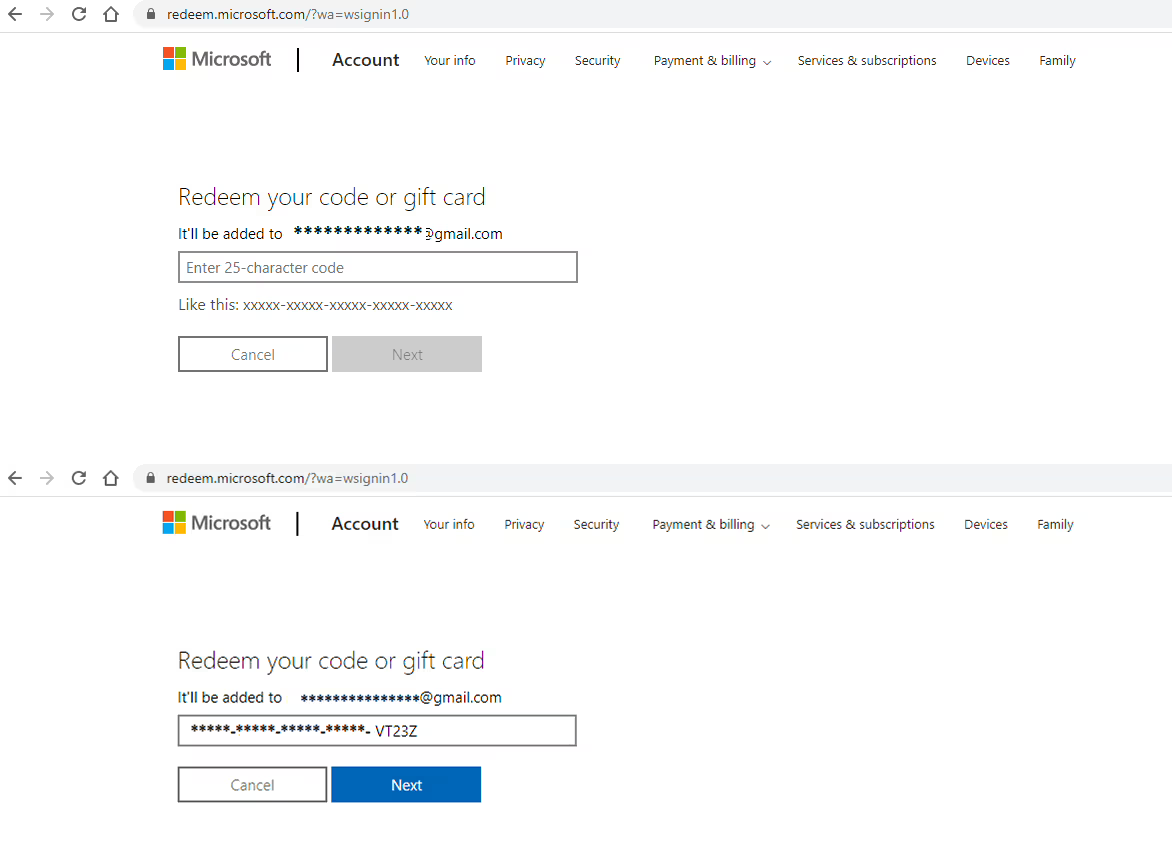
Task: Click the forward arrow in the bottom browser window
Action: tap(47, 478)
